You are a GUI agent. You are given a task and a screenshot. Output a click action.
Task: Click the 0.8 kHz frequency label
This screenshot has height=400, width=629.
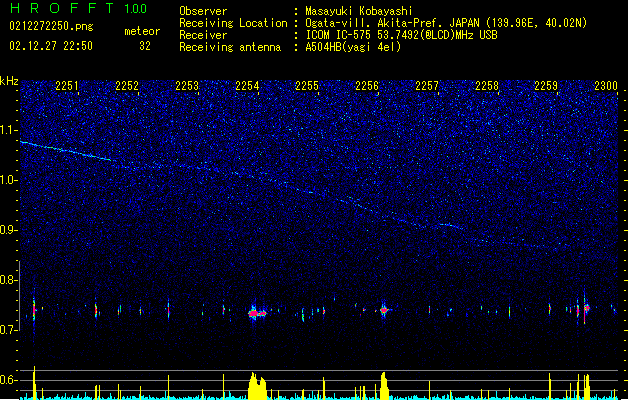point(9,280)
